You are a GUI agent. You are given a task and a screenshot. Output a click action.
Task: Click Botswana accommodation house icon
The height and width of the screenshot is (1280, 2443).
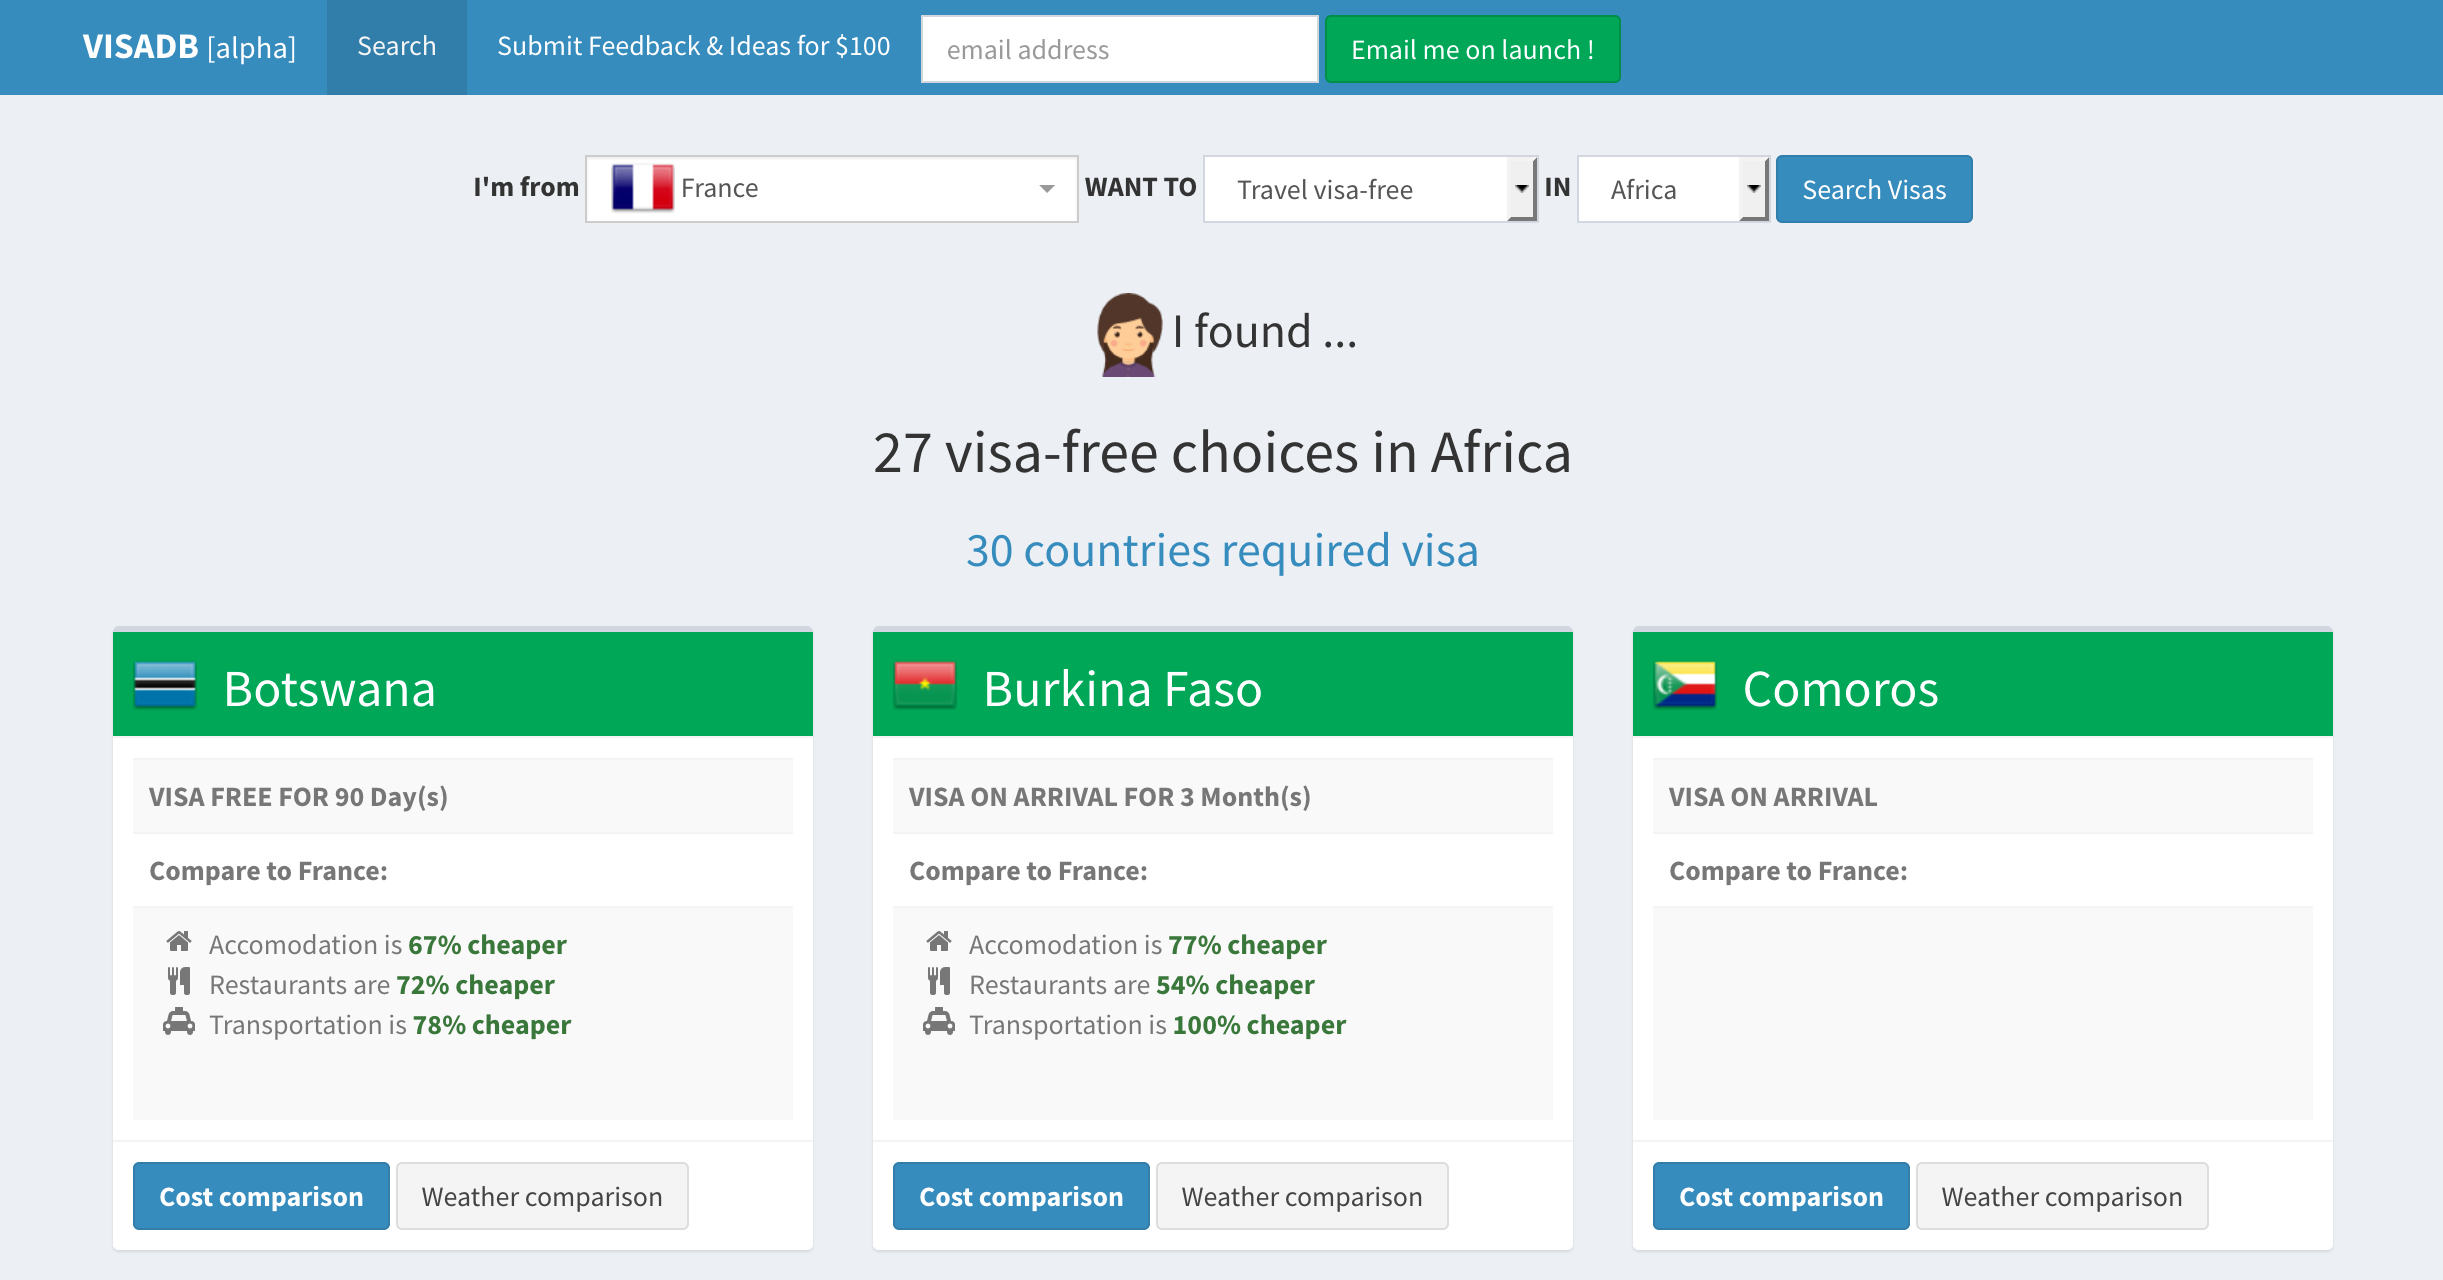[179, 942]
